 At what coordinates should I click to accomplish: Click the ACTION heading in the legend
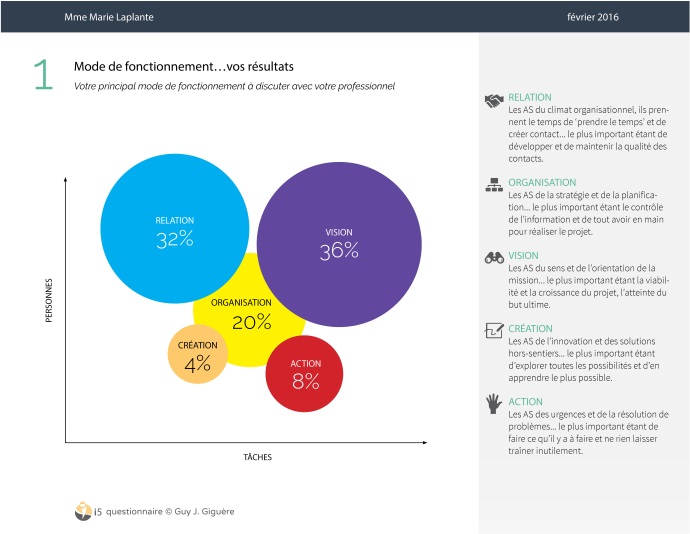click(525, 402)
